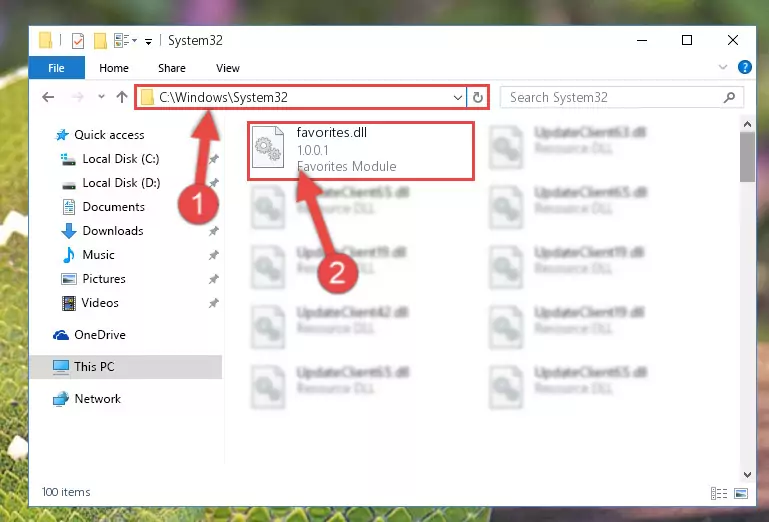
Task: Click the vertical scrollbar thumb
Action: (x=747, y=157)
